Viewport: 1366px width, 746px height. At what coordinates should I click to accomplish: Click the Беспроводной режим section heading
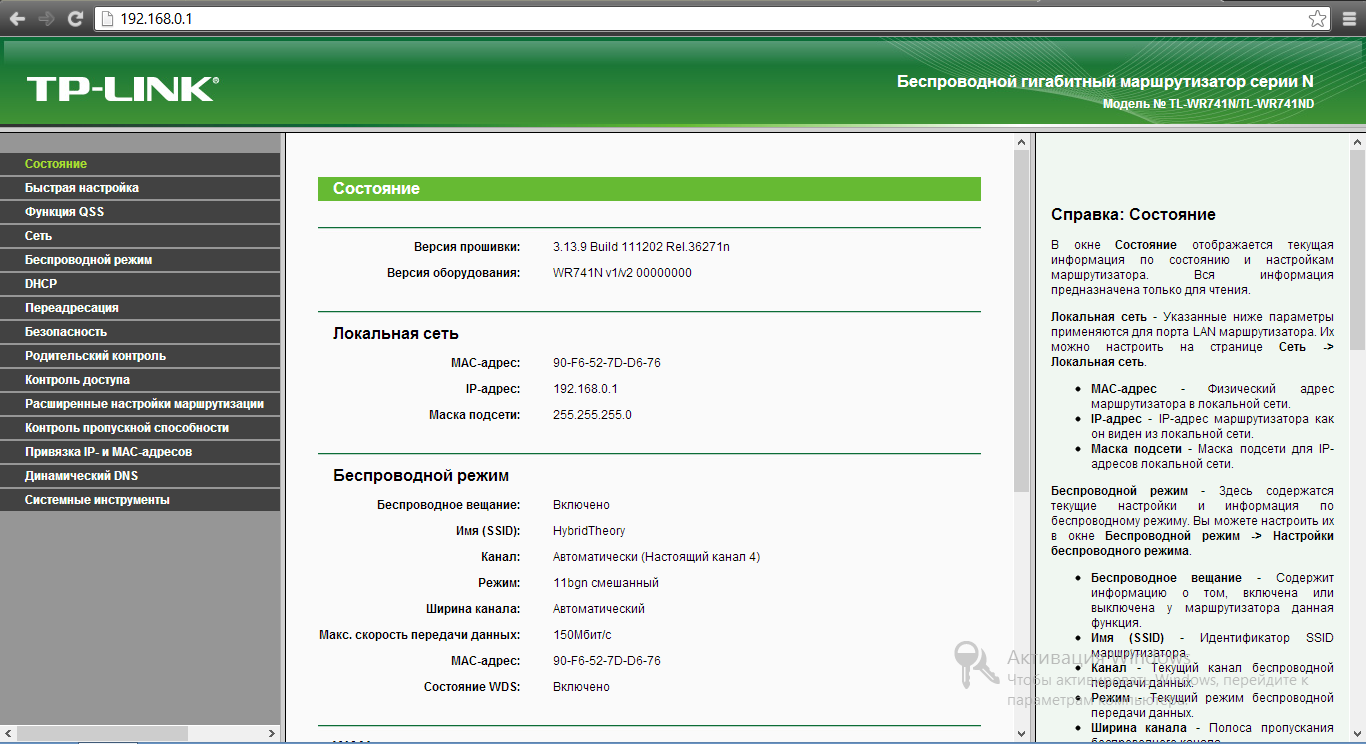coord(421,476)
